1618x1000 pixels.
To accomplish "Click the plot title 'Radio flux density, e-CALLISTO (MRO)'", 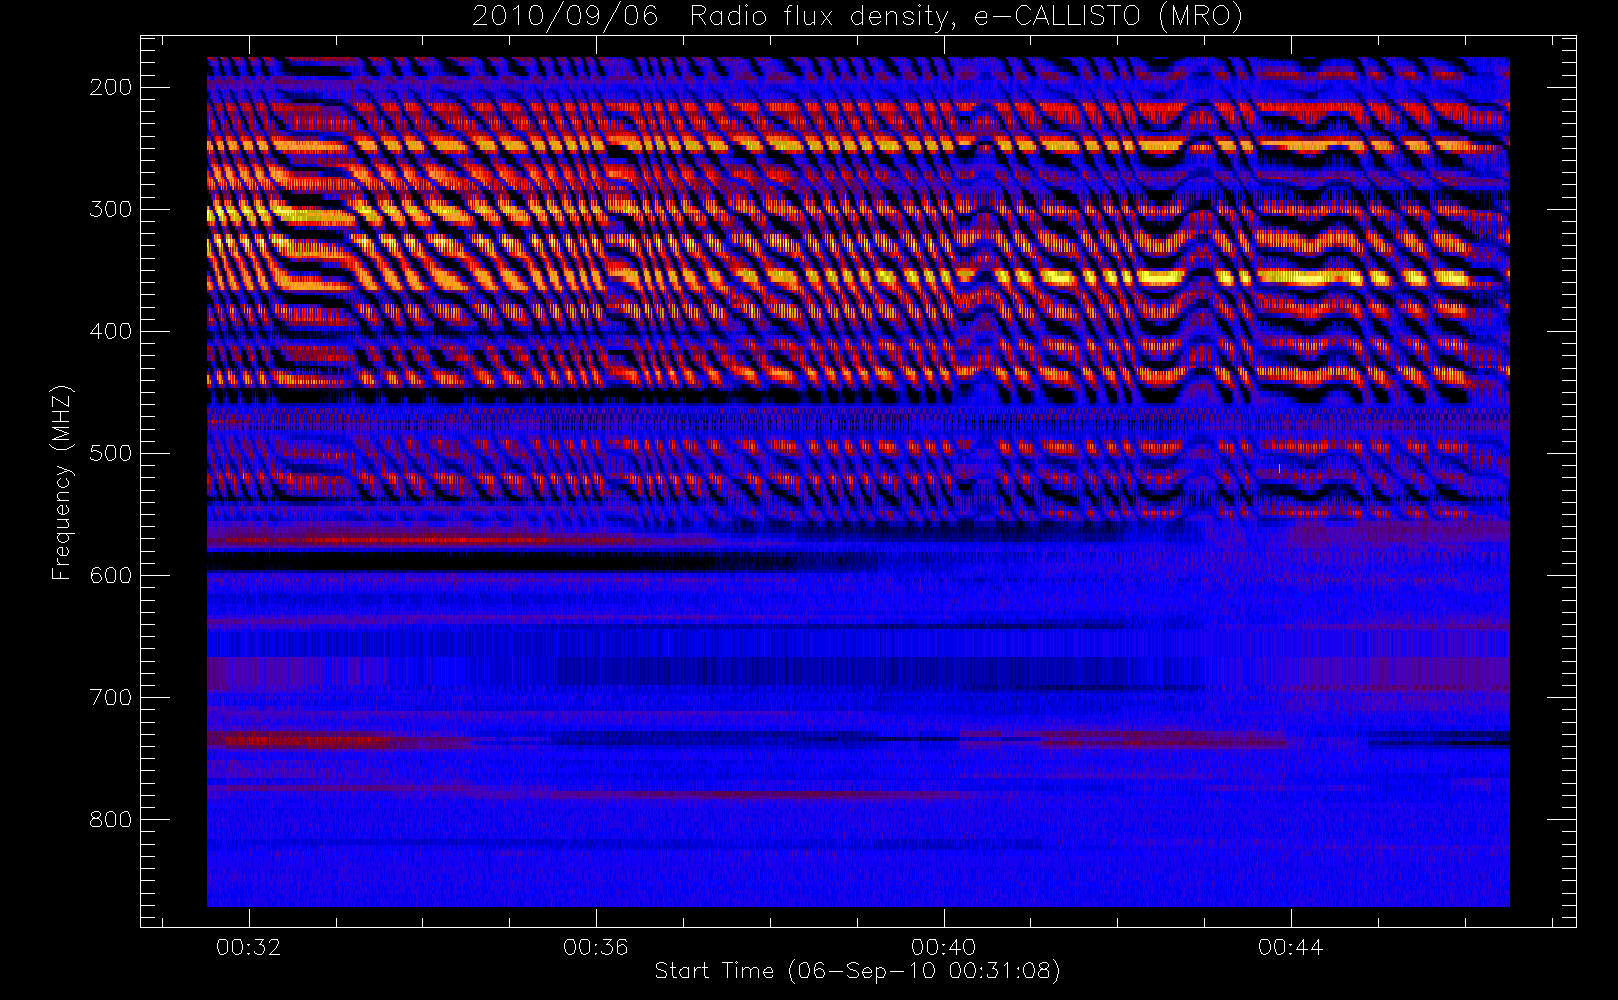I will pyautogui.click(x=966, y=17).
